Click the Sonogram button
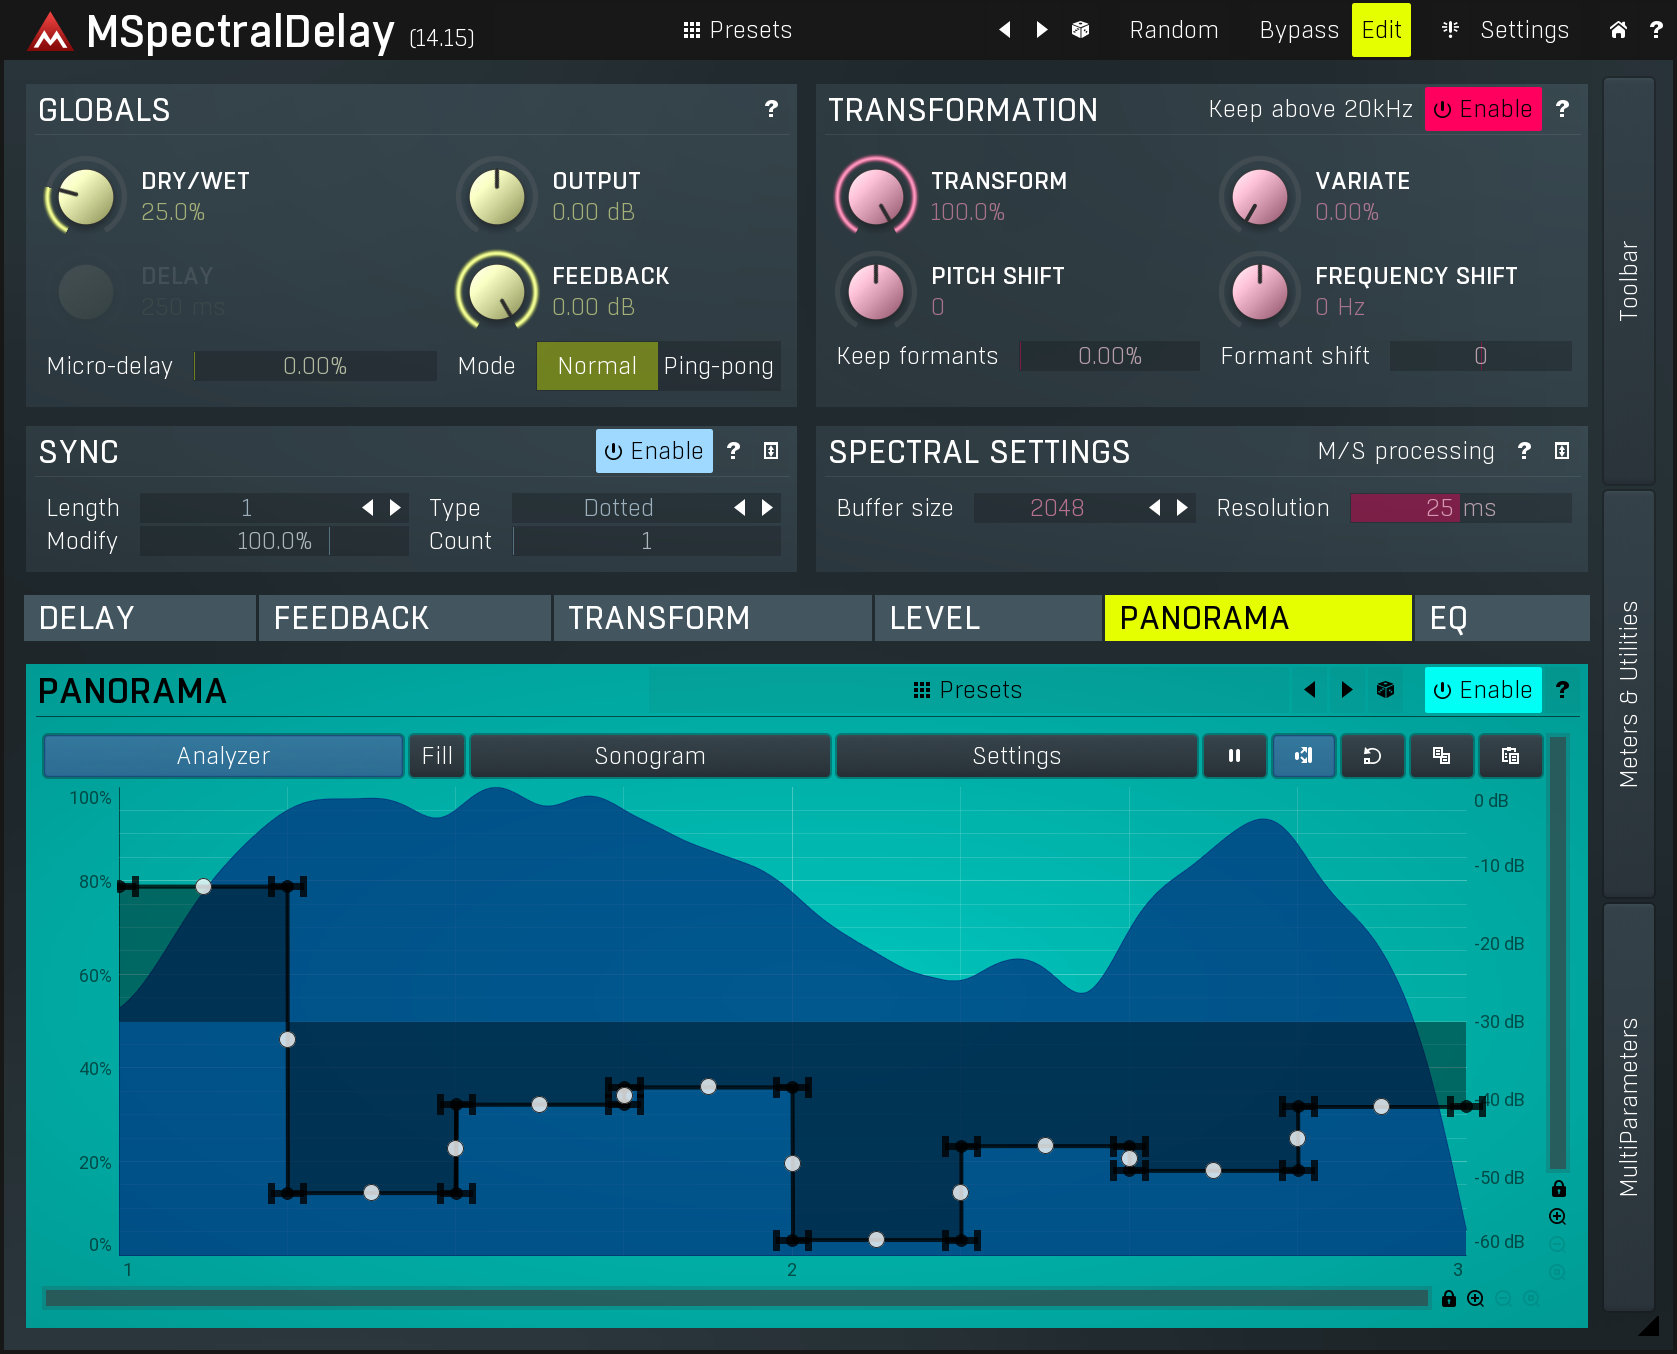The image size is (1677, 1354). [x=650, y=756]
